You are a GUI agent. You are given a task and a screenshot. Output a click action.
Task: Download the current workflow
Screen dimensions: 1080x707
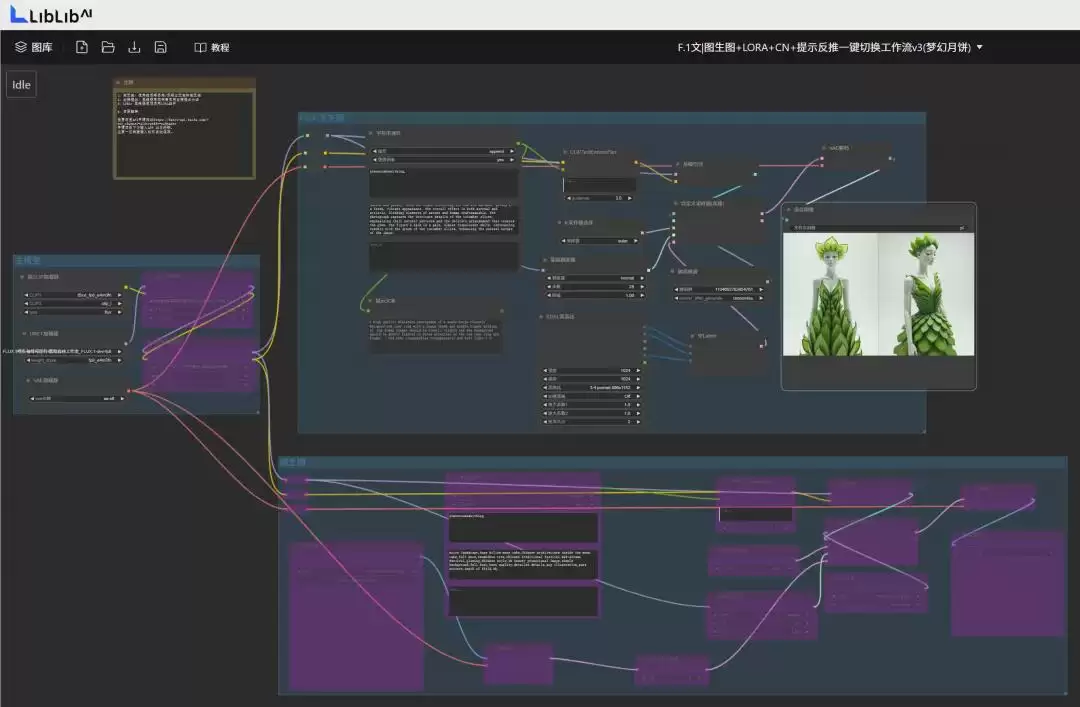click(x=134, y=47)
